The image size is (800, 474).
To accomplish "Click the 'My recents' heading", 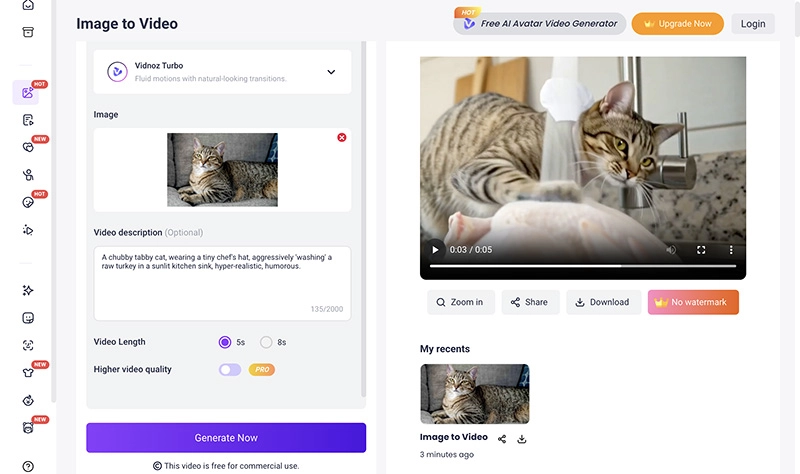I will click(x=445, y=349).
